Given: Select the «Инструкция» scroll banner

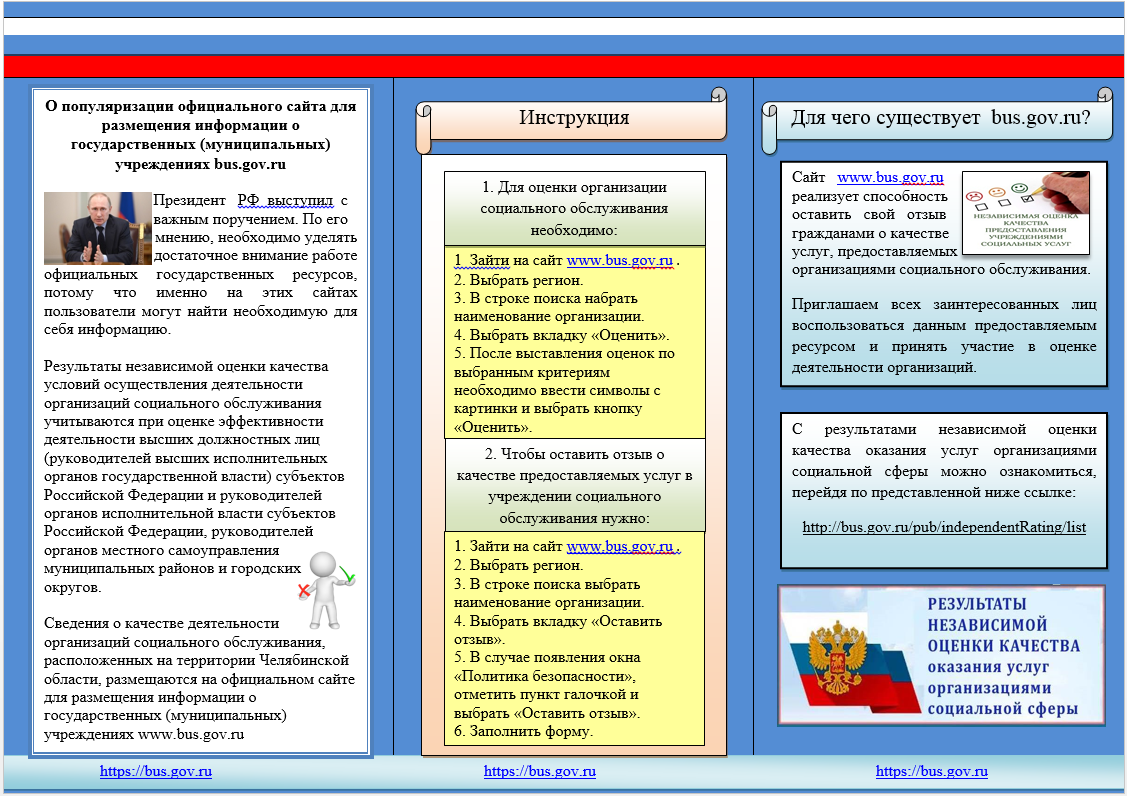Looking at the screenshot, I should point(573,119).
